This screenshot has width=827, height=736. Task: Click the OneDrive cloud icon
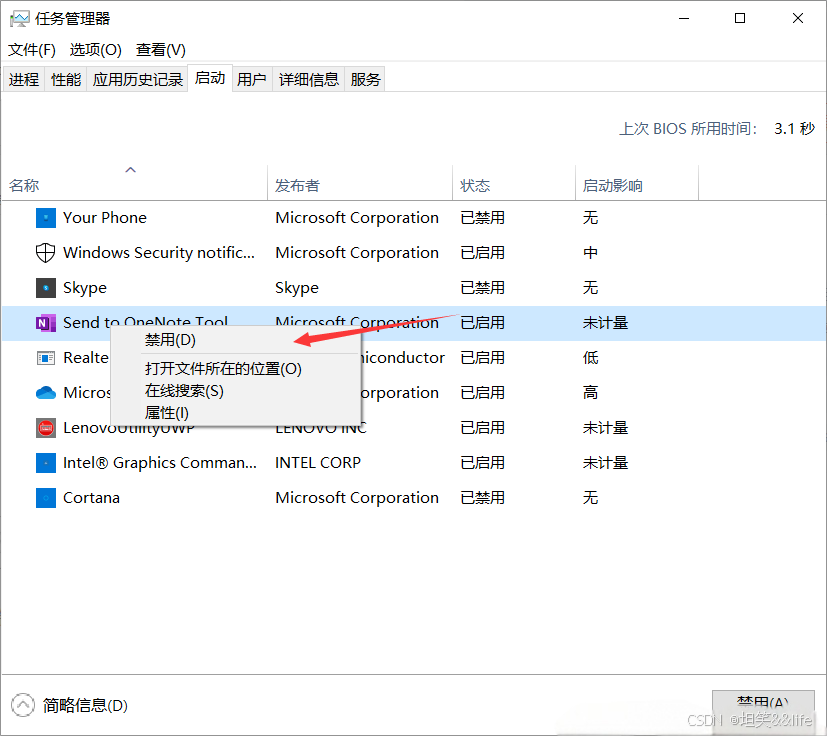click(46, 393)
